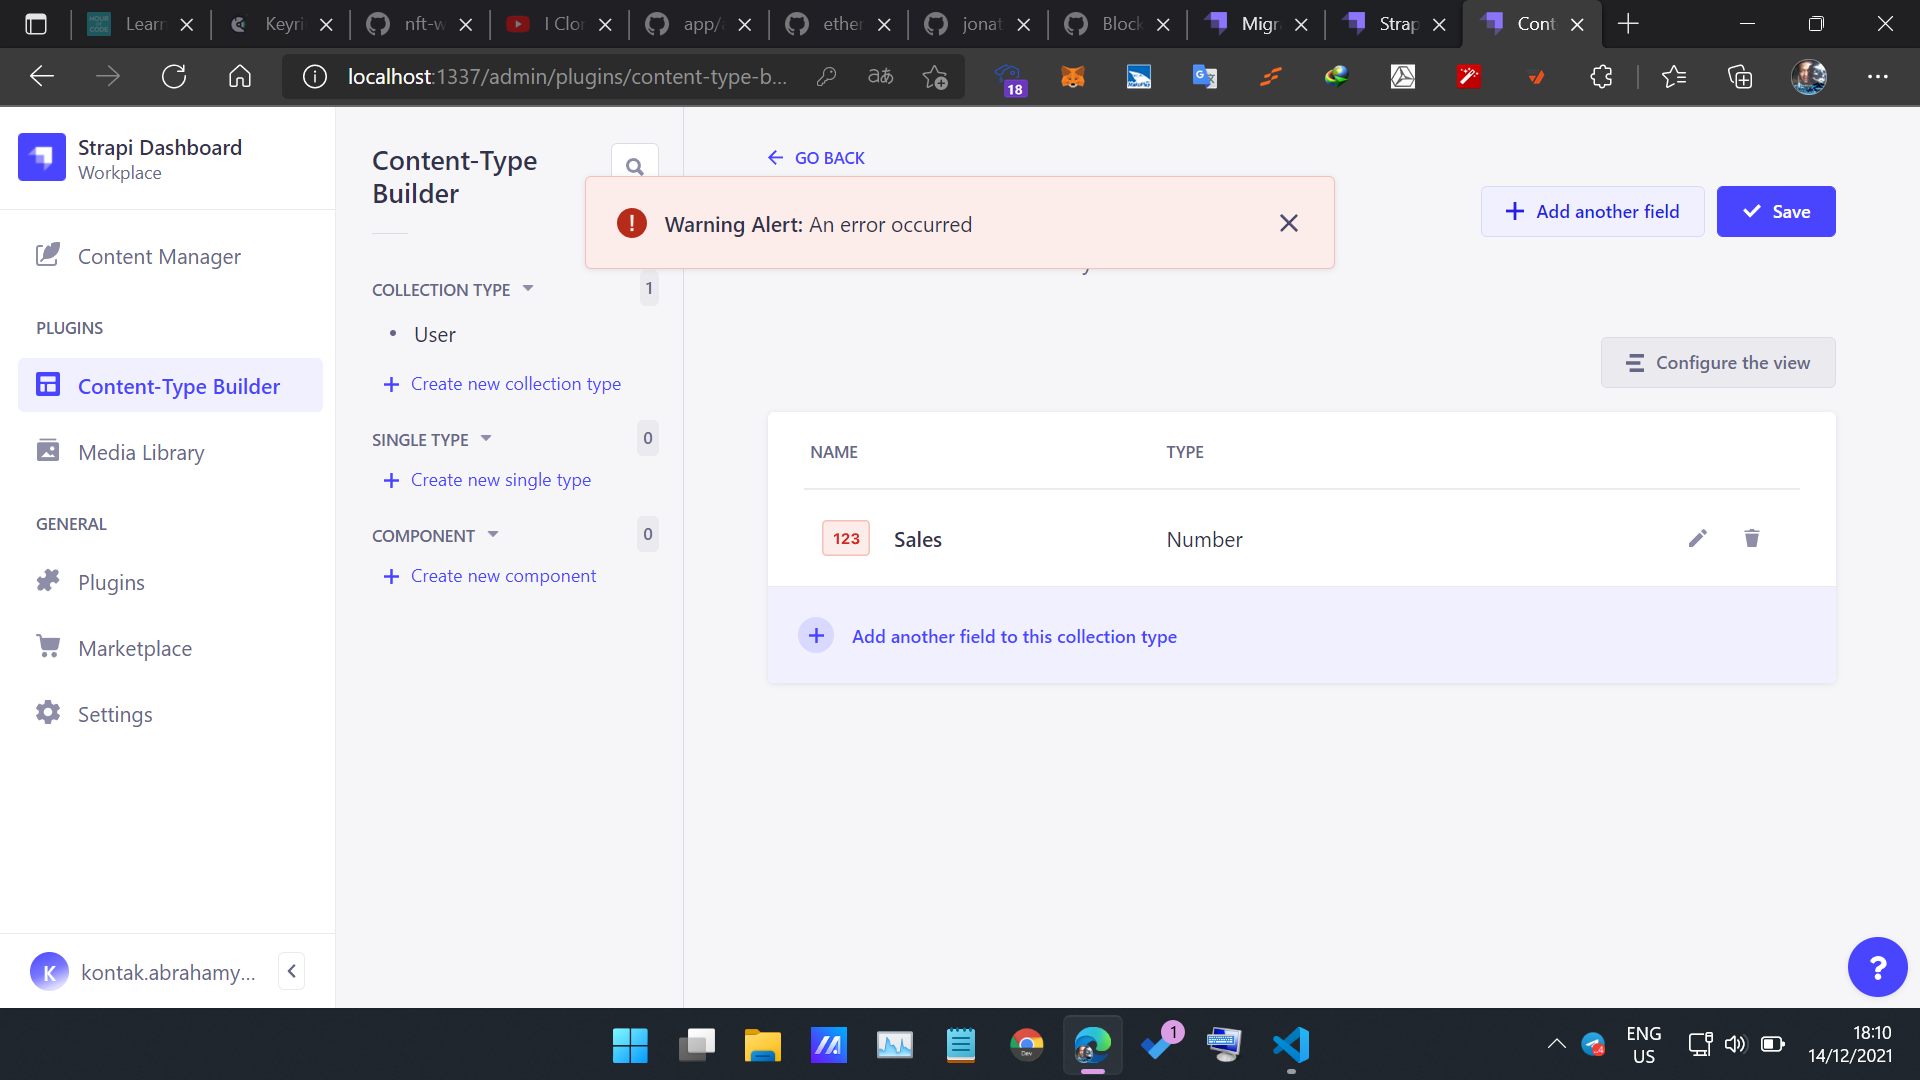Open the Media Library plugin
This screenshot has height=1080, width=1920.
pos(140,452)
